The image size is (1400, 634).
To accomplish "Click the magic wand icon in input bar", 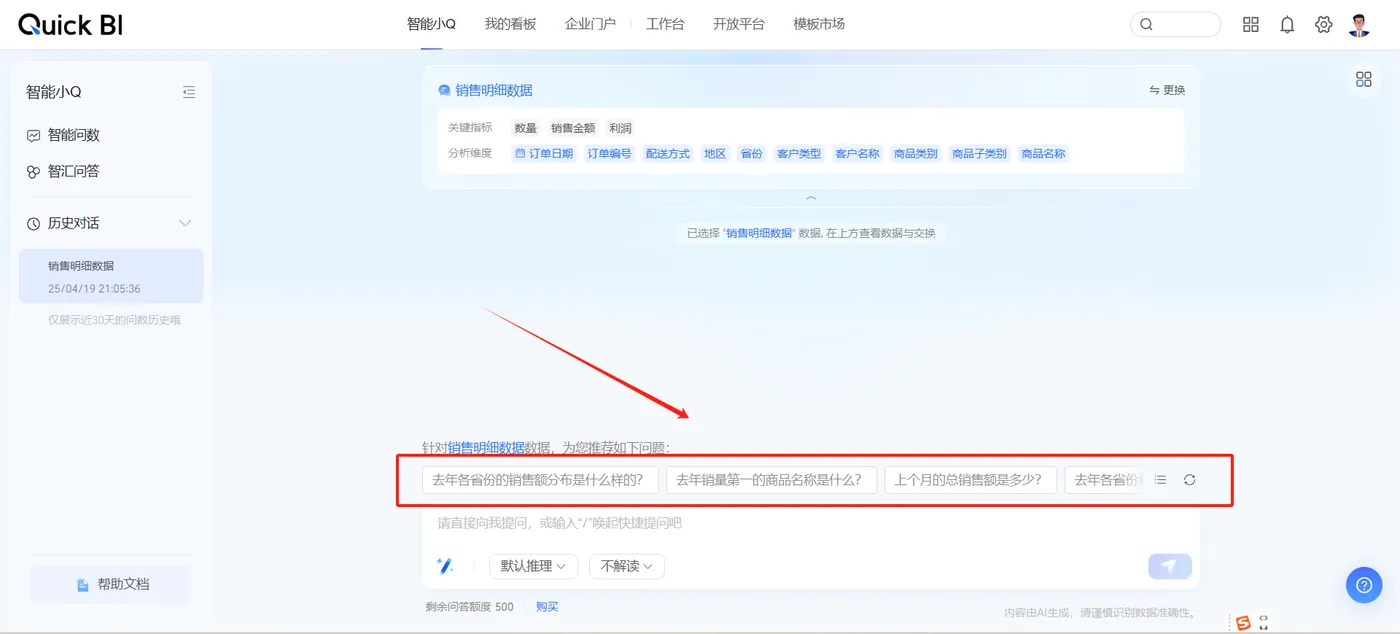I will coord(445,566).
